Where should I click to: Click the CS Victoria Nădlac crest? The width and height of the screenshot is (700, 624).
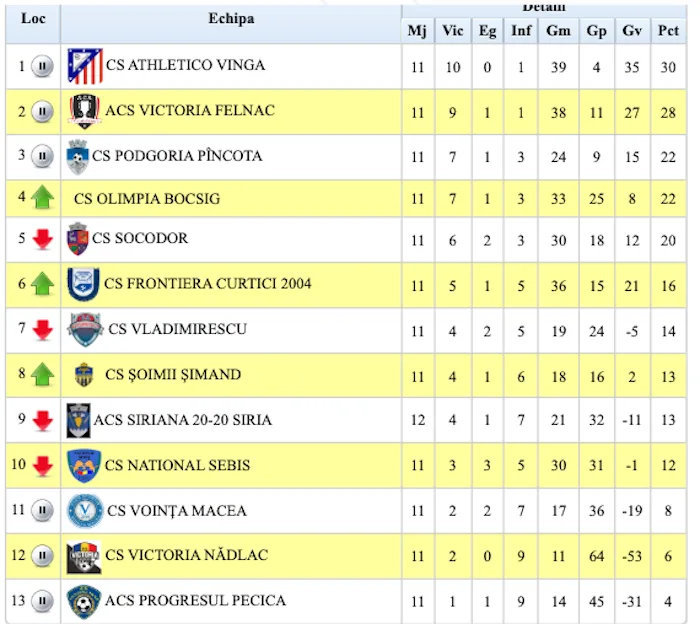(x=84, y=556)
